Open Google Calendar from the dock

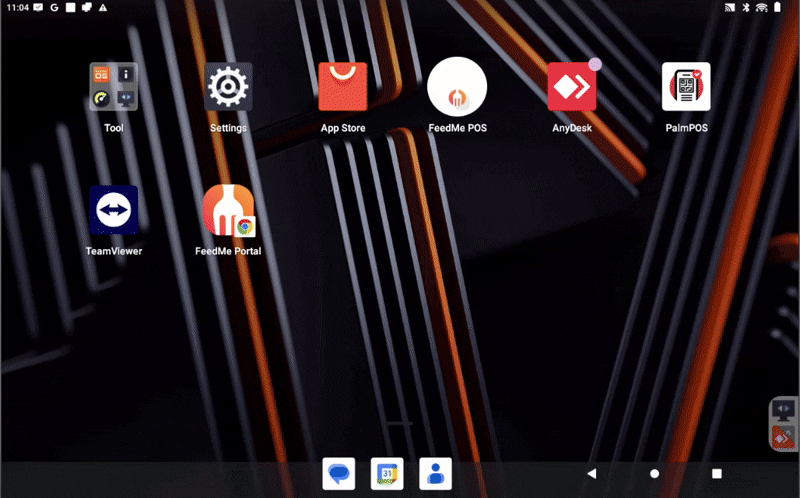387,473
